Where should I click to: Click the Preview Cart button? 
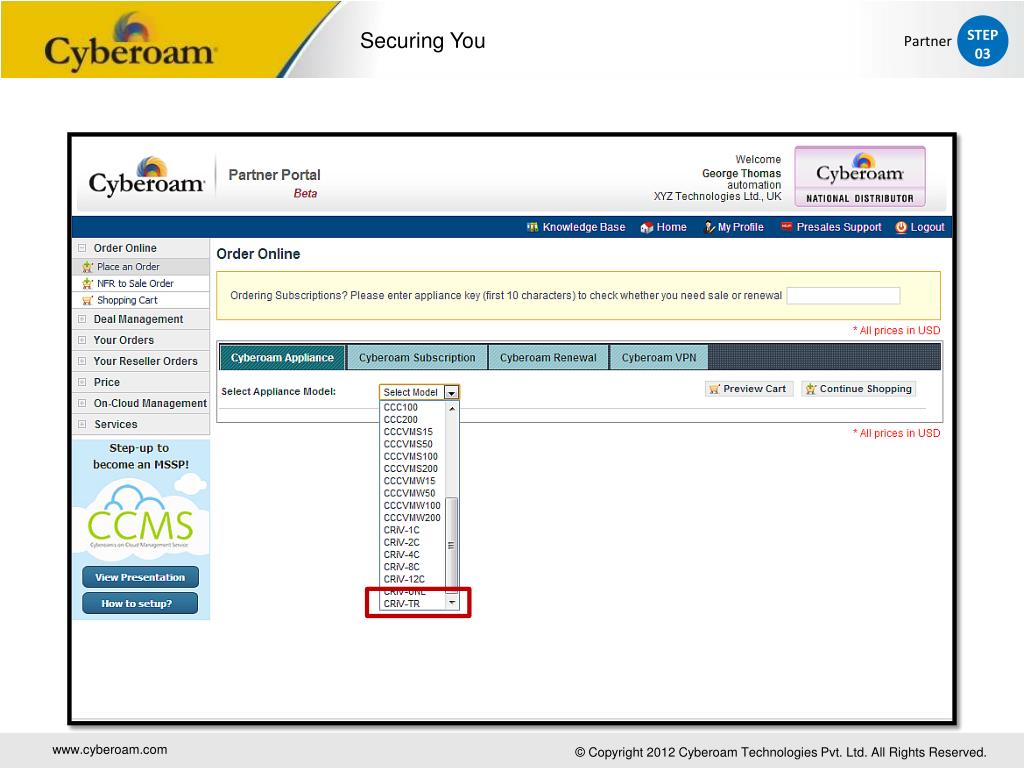coord(749,389)
